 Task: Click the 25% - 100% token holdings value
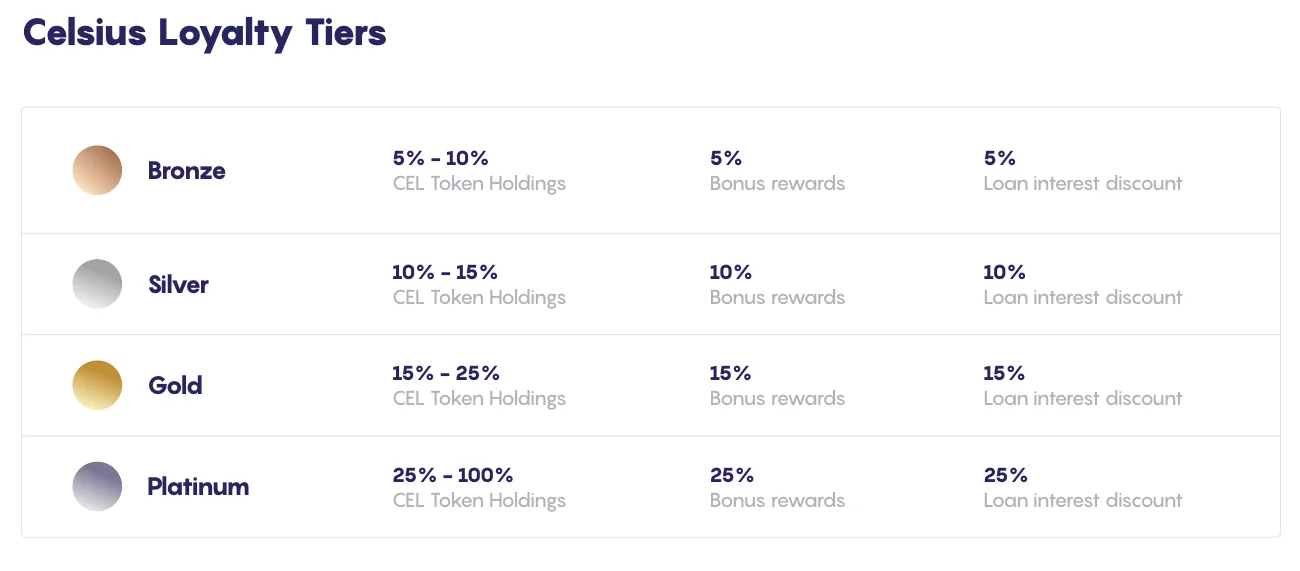coord(452,475)
